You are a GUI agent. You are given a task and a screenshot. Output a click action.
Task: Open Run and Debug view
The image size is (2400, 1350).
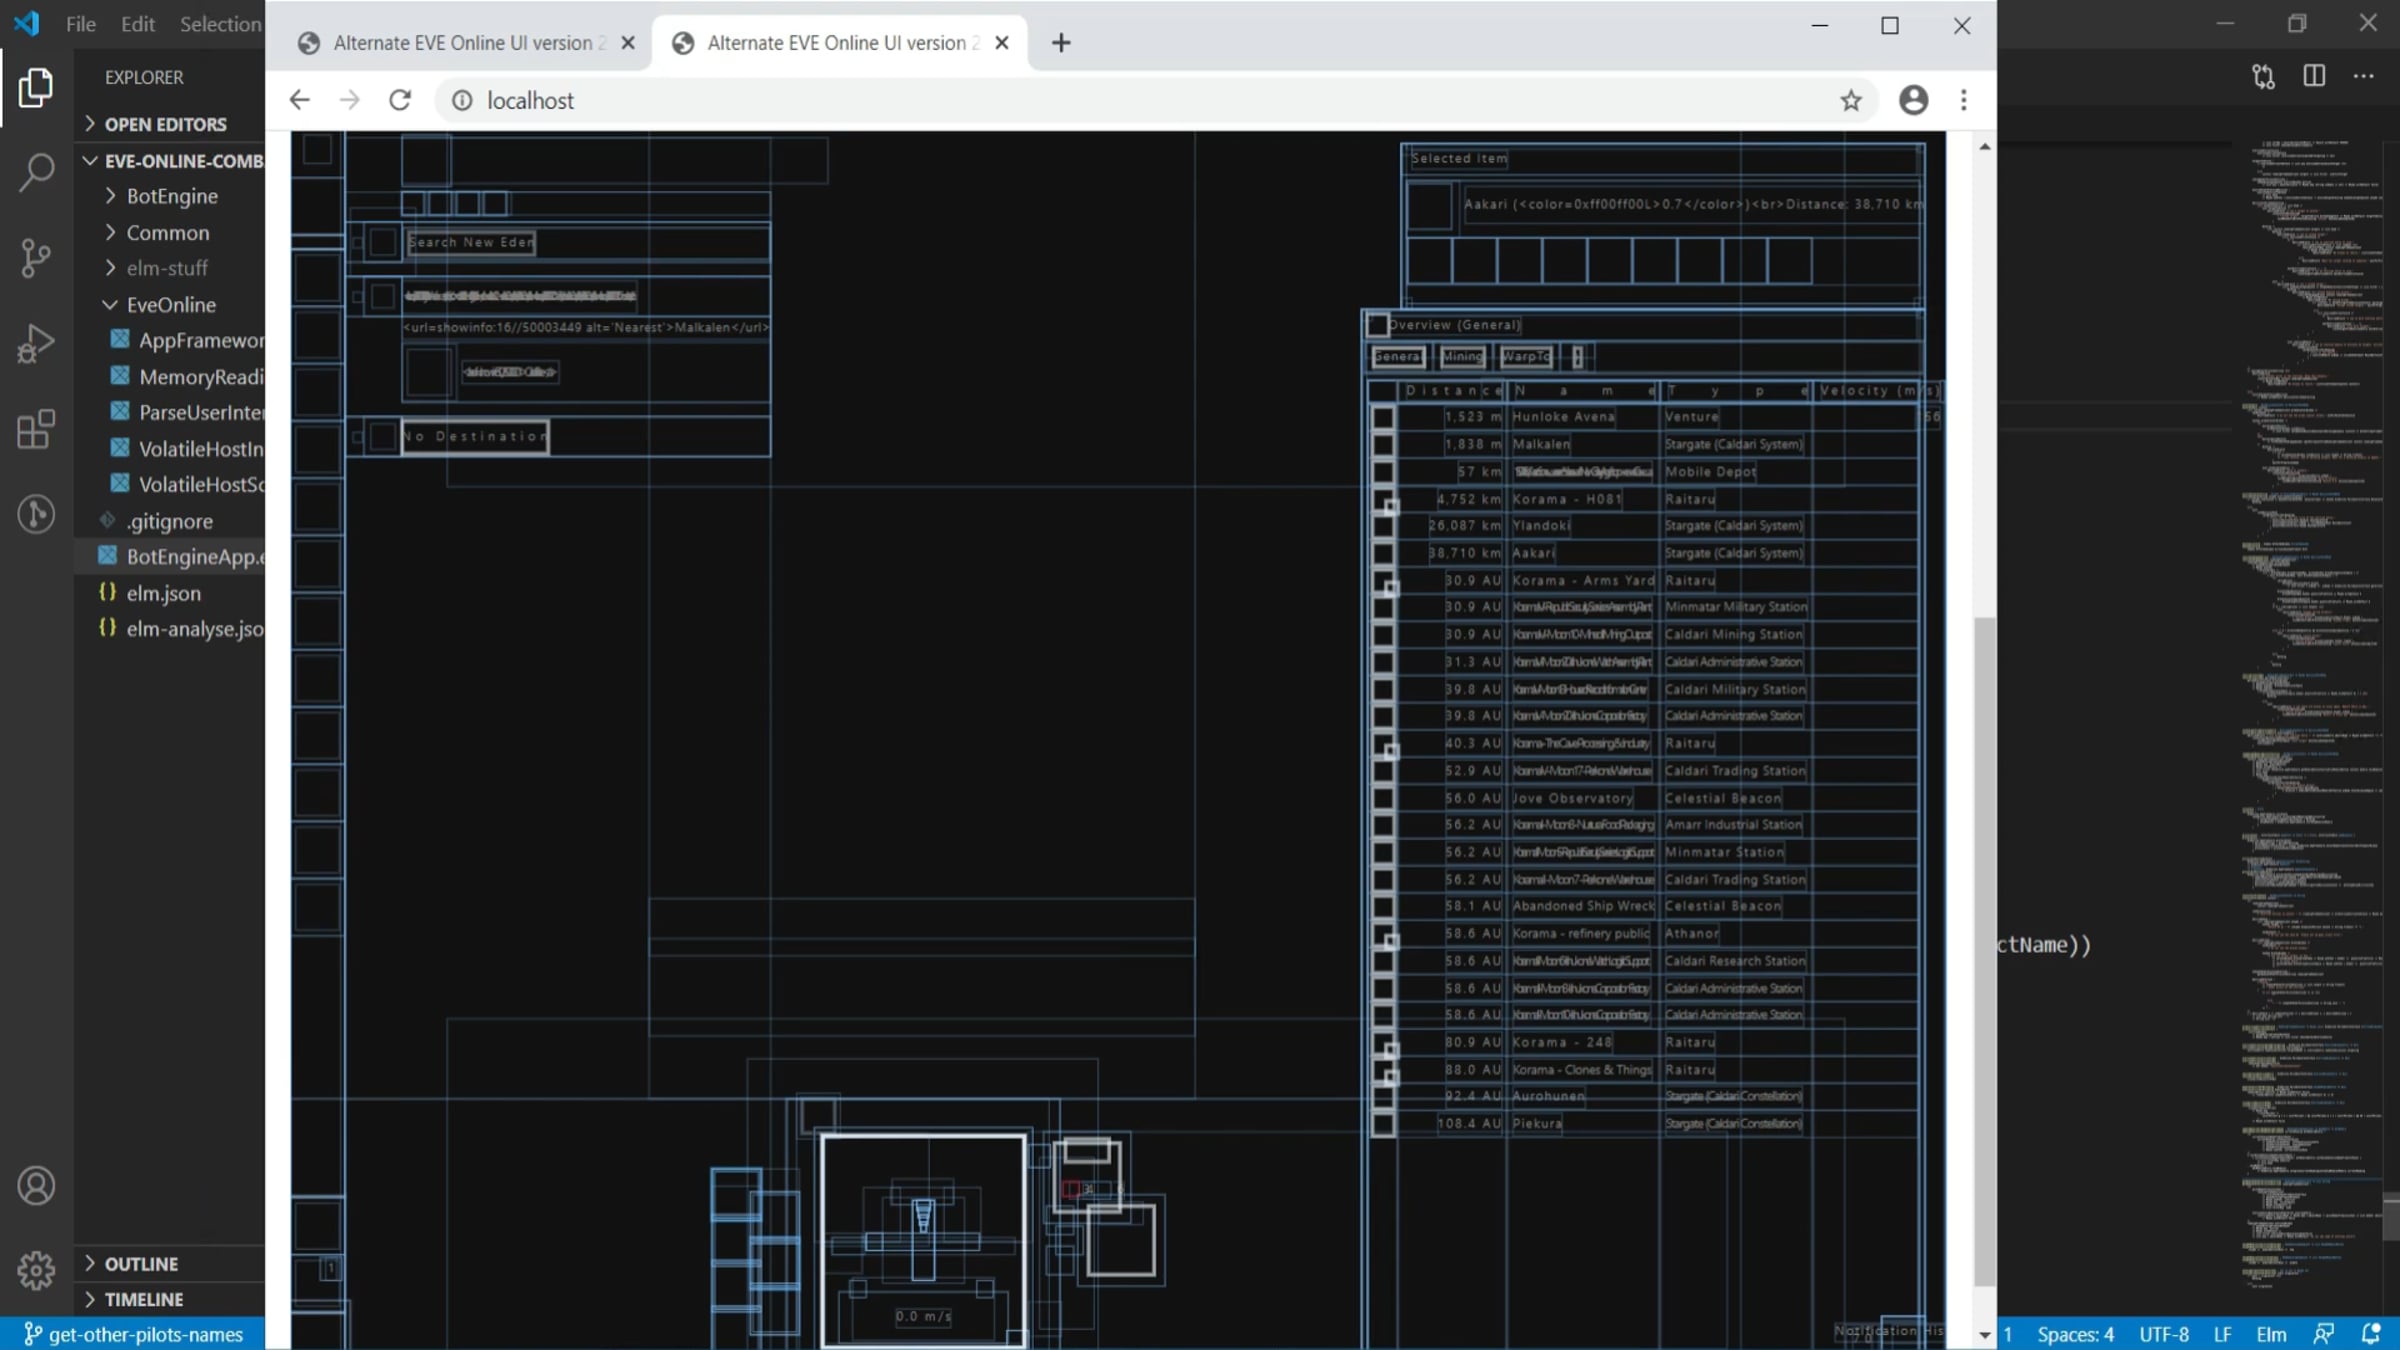pyautogui.click(x=36, y=343)
